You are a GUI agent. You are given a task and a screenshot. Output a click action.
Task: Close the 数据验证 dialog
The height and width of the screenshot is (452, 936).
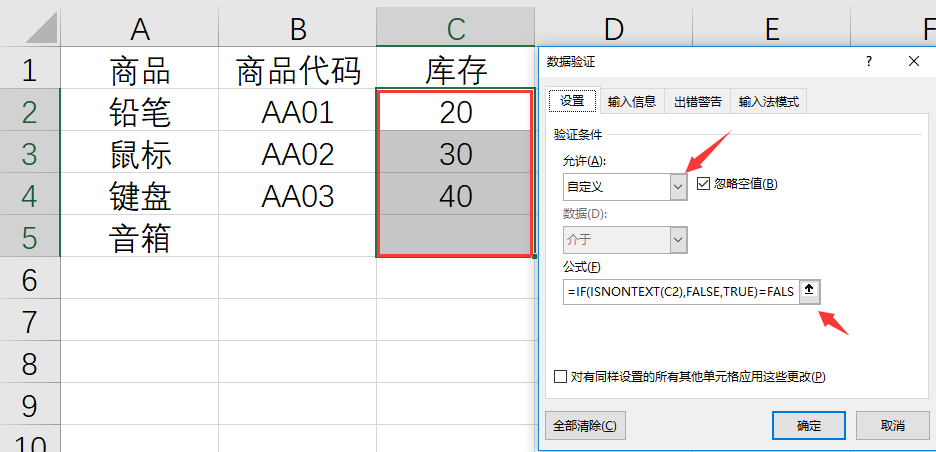tap(913, 61)
